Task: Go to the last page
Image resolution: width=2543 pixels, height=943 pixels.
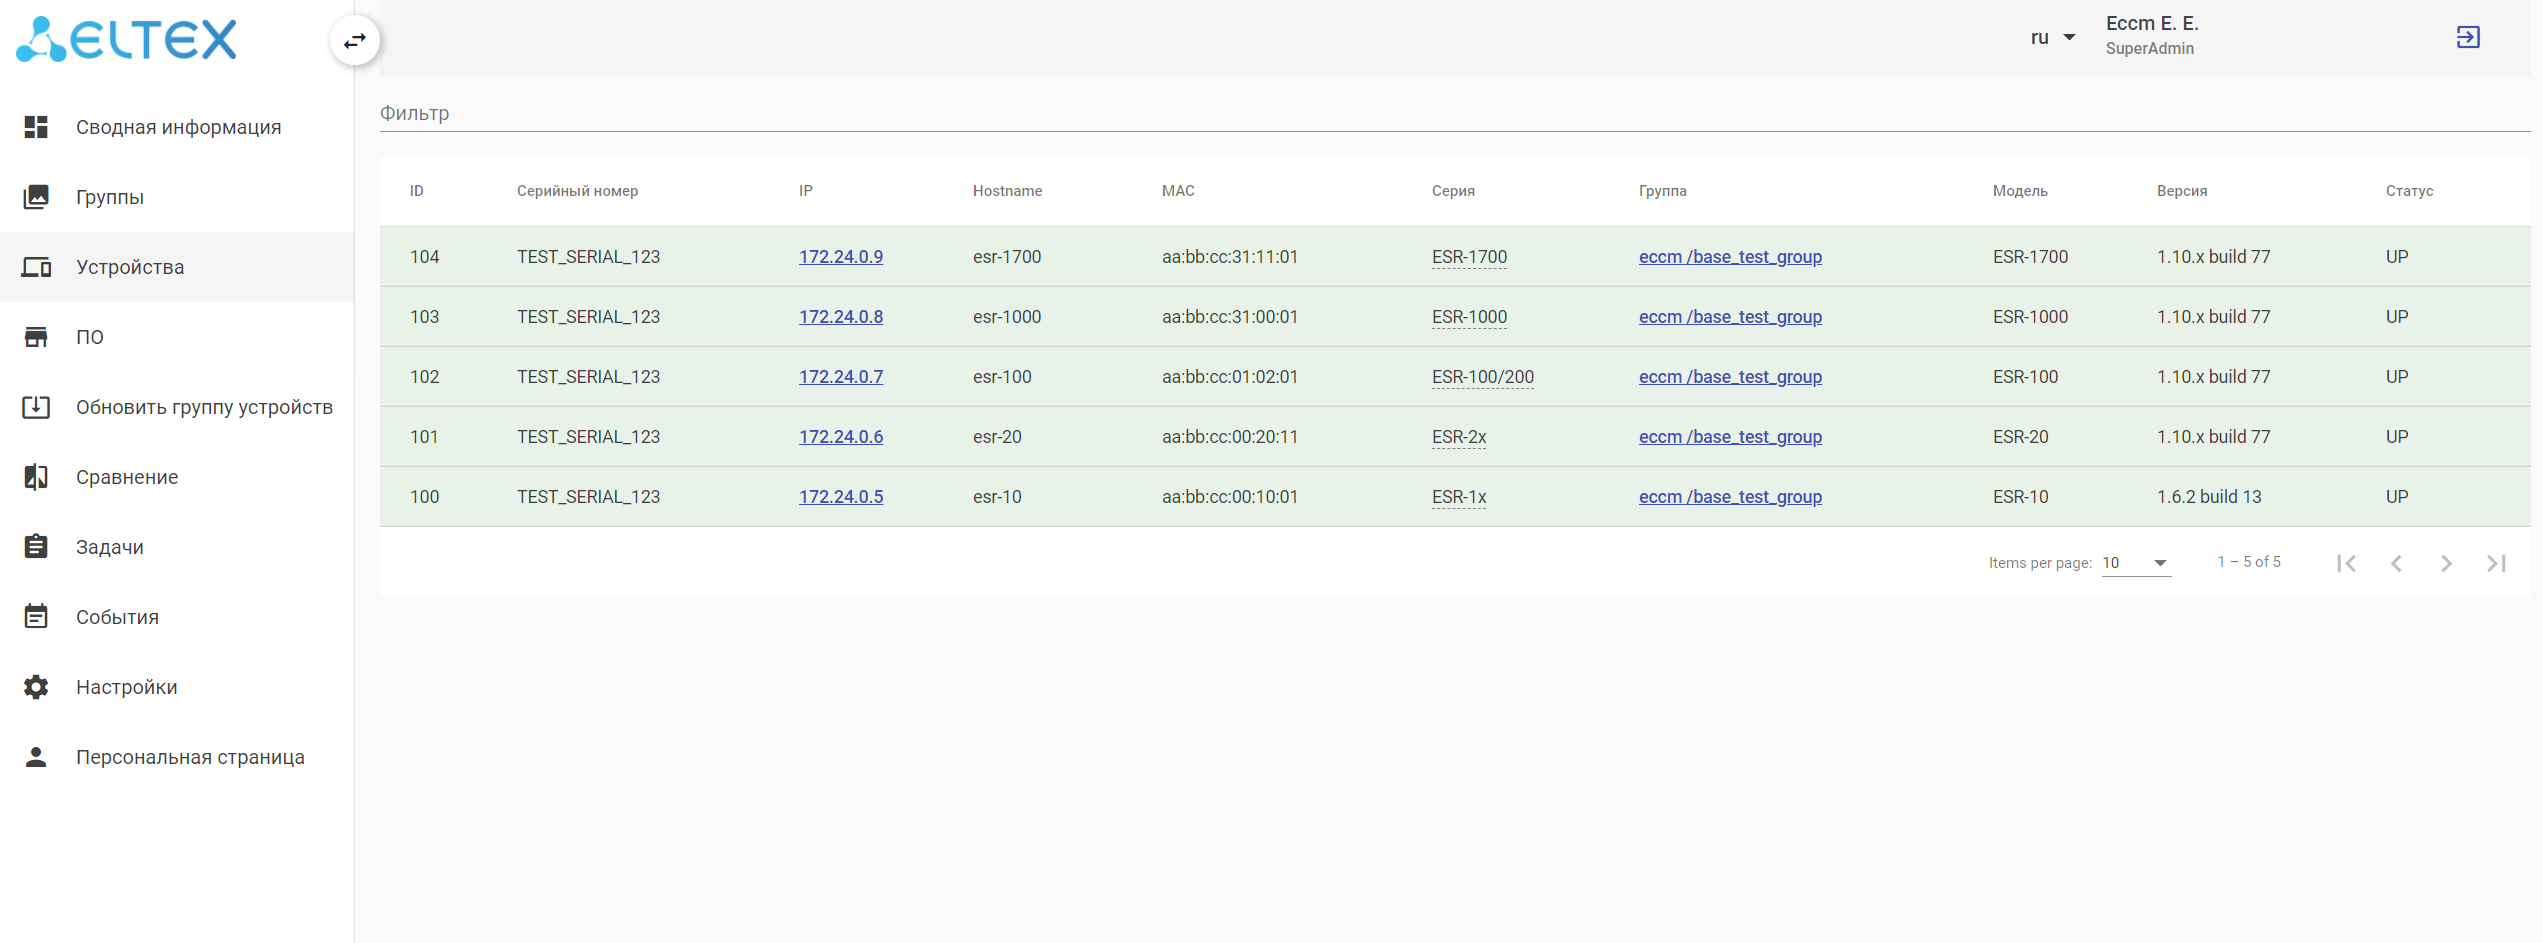Action: pos(2496,563)
